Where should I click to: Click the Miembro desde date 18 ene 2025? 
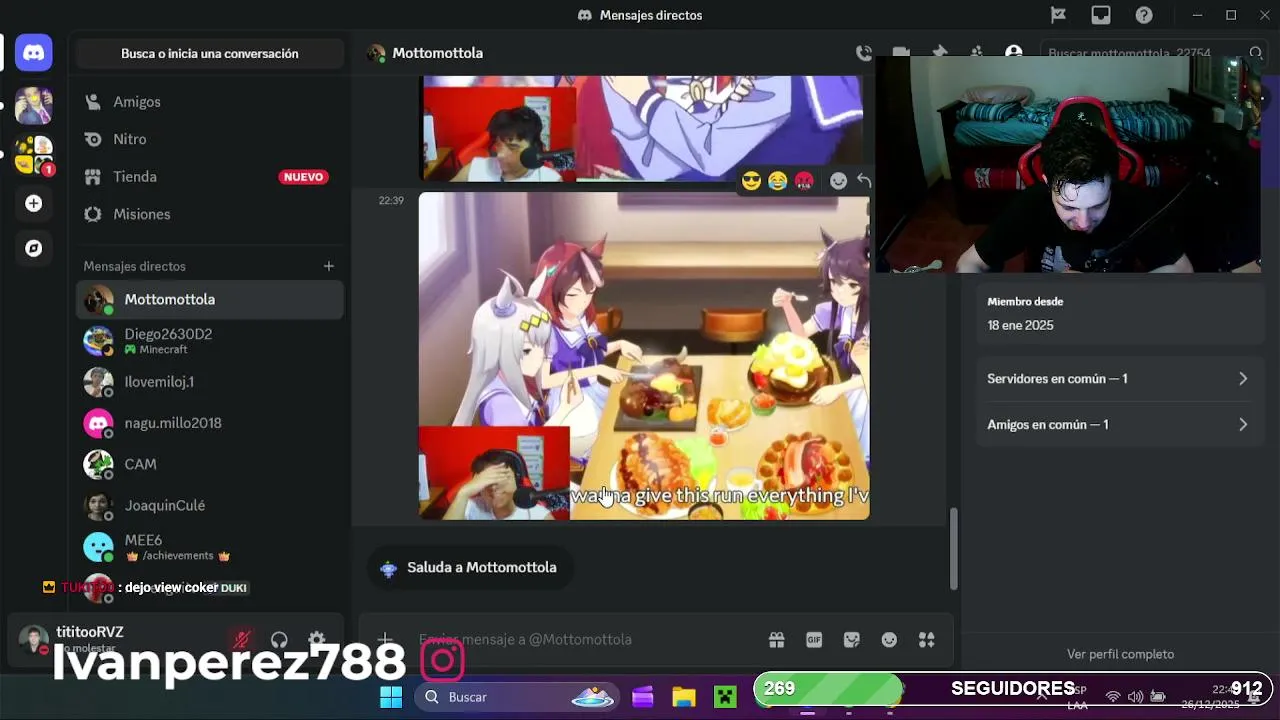1020,325
